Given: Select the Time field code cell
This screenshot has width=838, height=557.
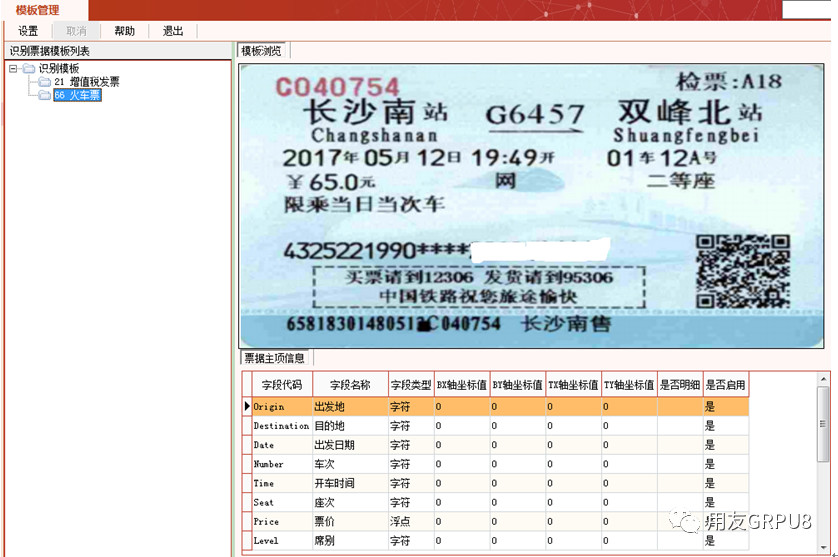Looking at the screenshot, I should (282, 483).
